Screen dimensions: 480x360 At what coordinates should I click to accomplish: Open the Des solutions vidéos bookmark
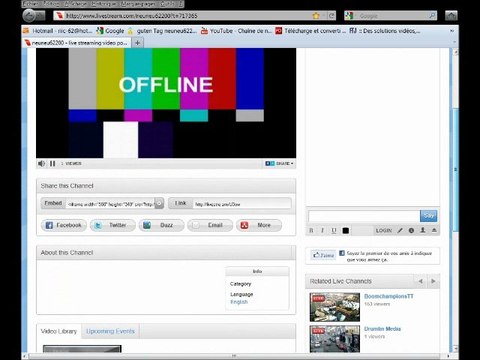pos(385,31)
